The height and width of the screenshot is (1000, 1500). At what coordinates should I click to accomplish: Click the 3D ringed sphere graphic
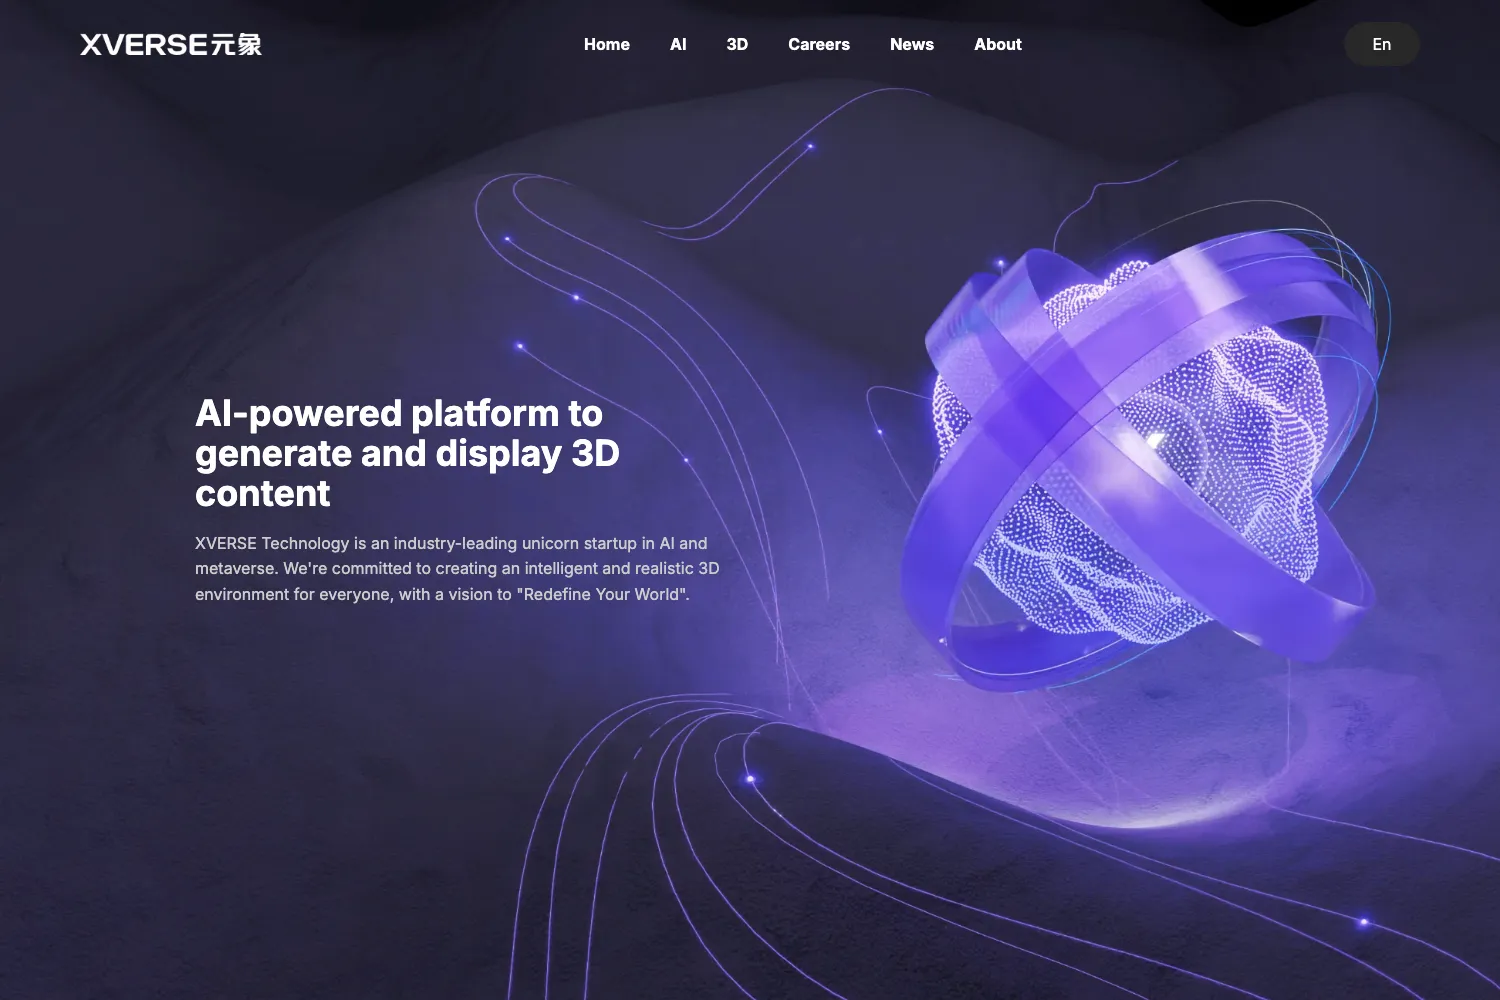(1145, 460)
